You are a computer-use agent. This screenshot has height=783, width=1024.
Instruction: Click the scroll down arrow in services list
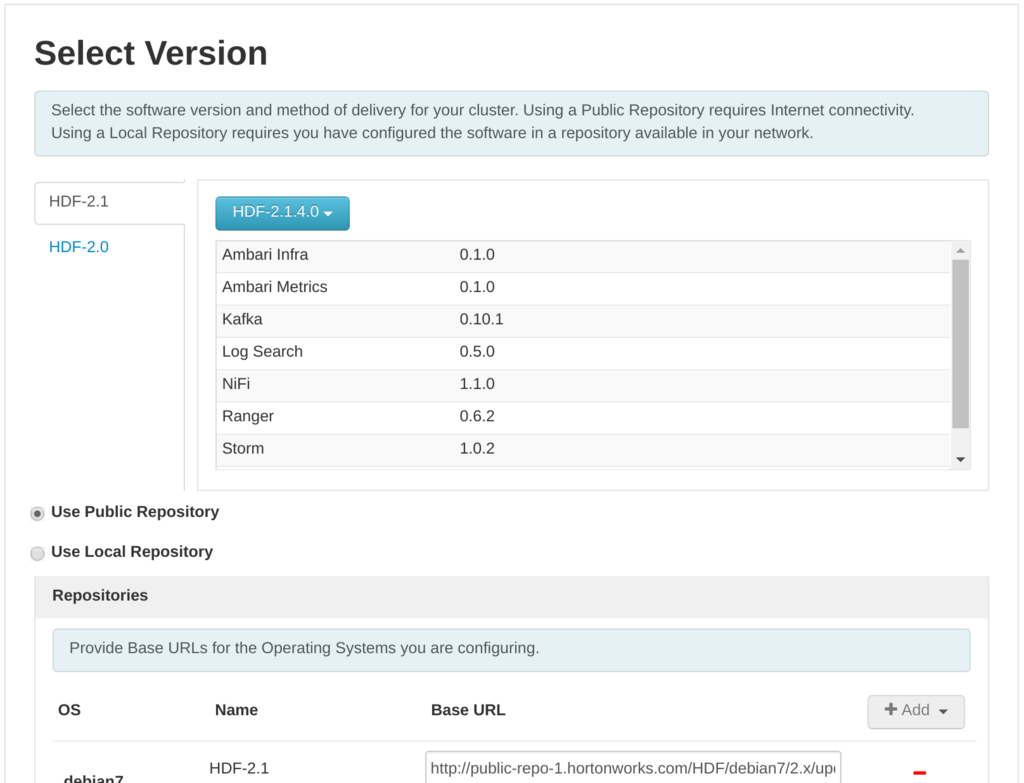[960, 460]
